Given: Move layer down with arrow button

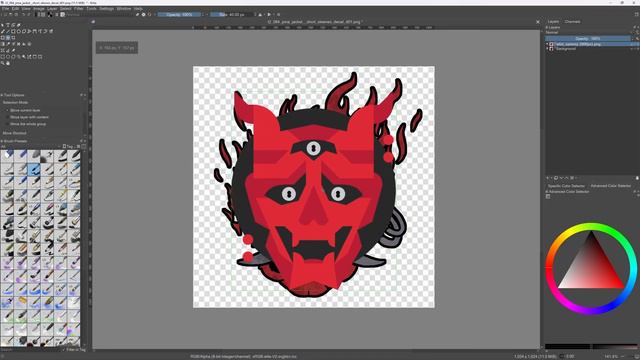Looking at the screenshot, I should click(562, 178).
